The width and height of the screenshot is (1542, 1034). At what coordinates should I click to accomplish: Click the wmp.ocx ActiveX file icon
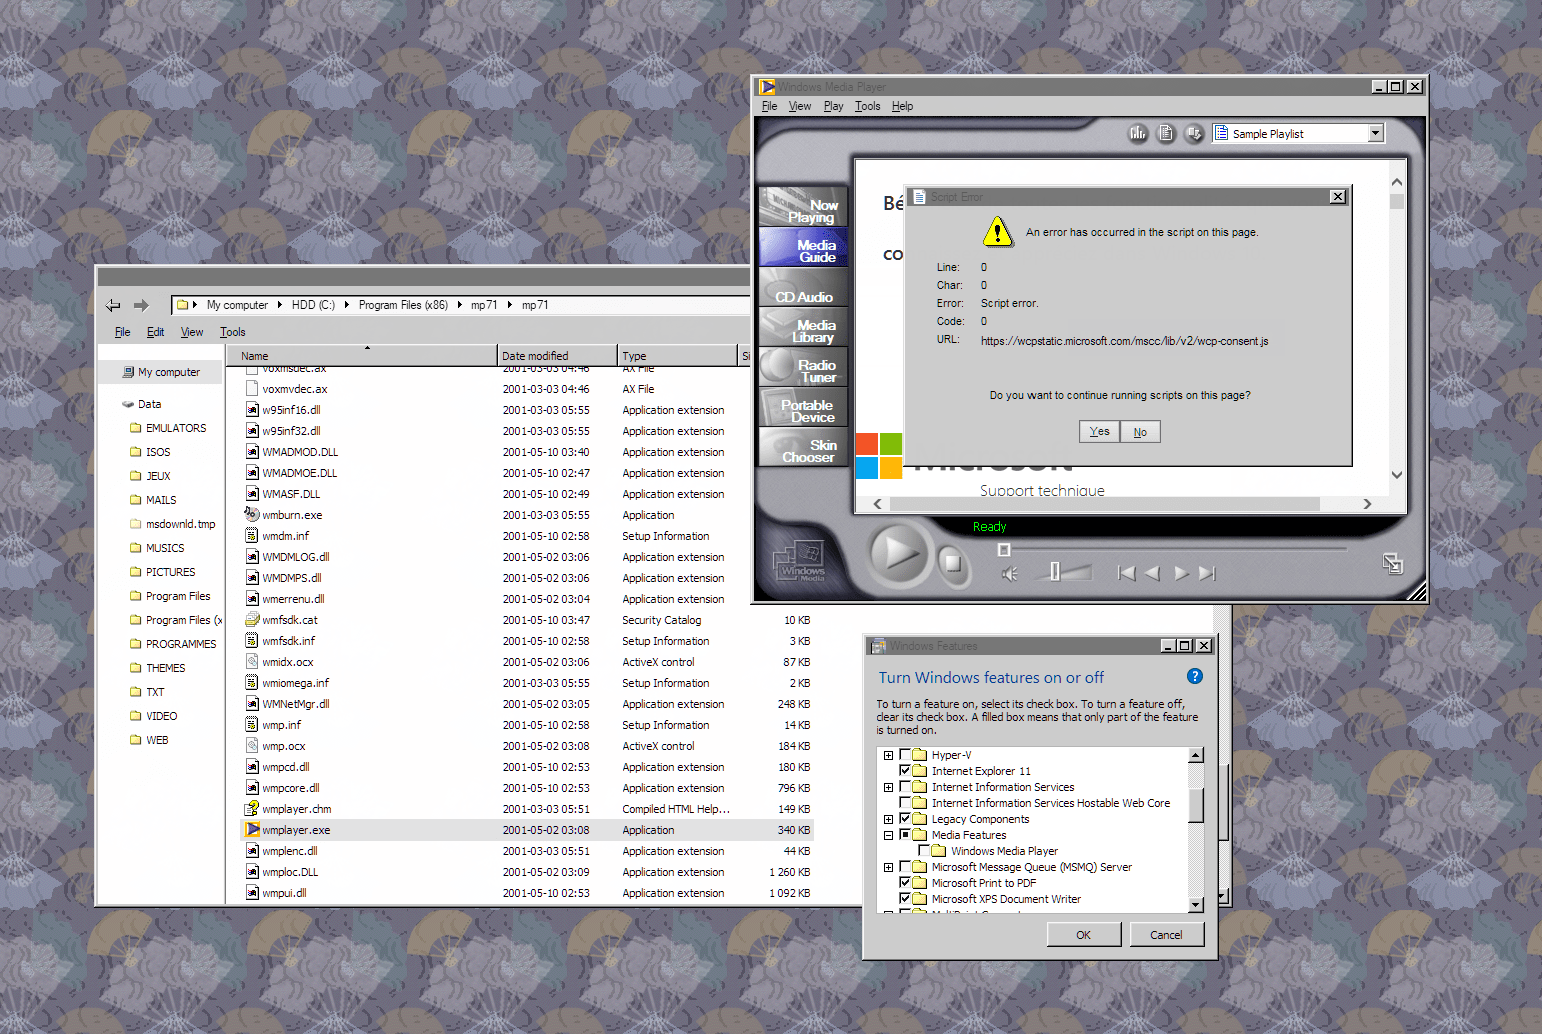click(253, 746)
